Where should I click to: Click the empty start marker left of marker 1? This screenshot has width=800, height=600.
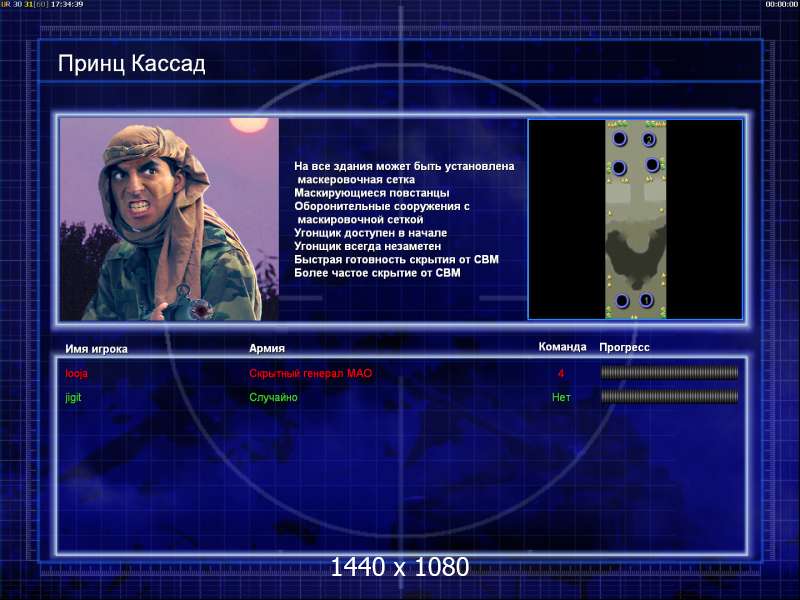pyautogui.click(x=622, y=301)
